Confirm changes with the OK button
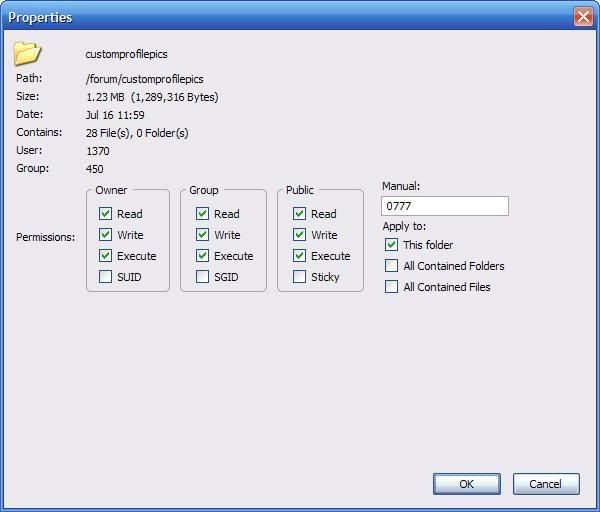Screen dimensions: 600x512 [x=466, y=484]
